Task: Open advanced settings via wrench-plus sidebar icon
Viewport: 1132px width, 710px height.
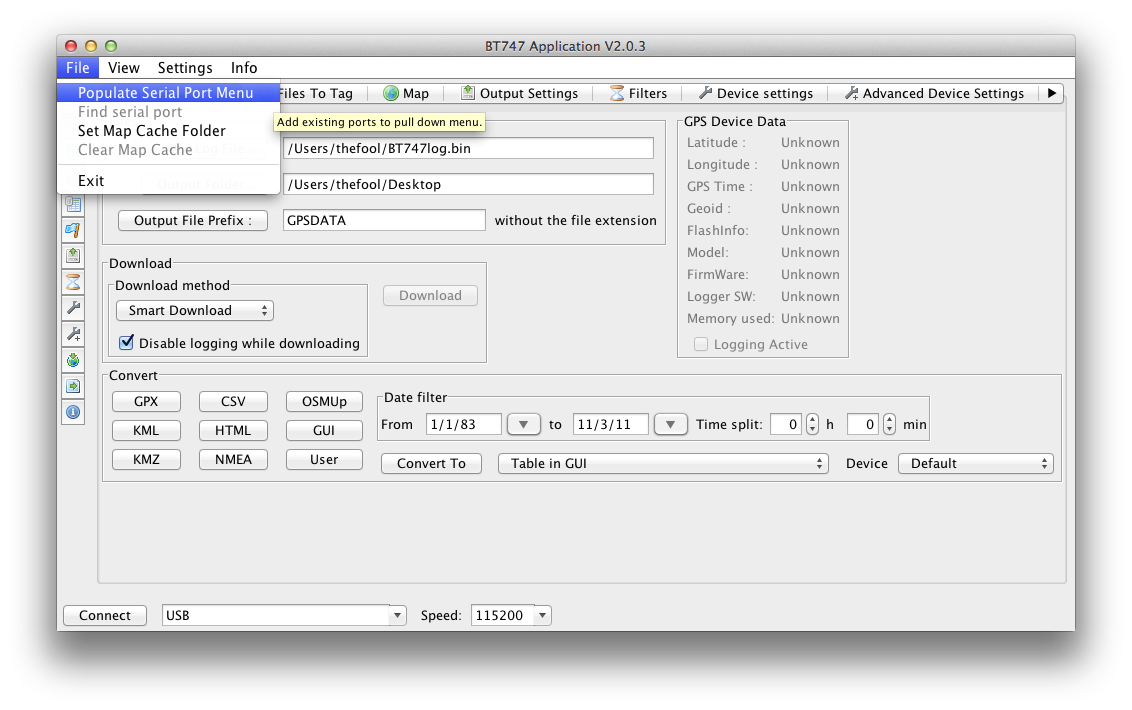Action: coord(73,334)
